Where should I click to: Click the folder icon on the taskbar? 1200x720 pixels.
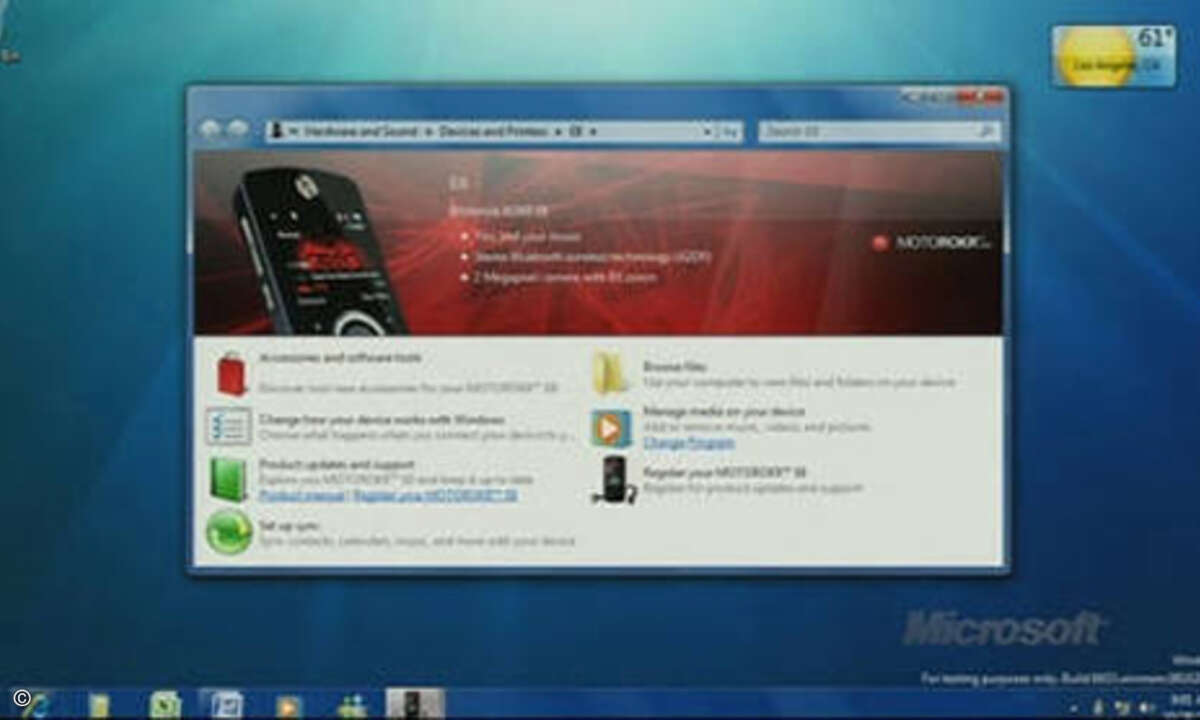tap(99, 705)
